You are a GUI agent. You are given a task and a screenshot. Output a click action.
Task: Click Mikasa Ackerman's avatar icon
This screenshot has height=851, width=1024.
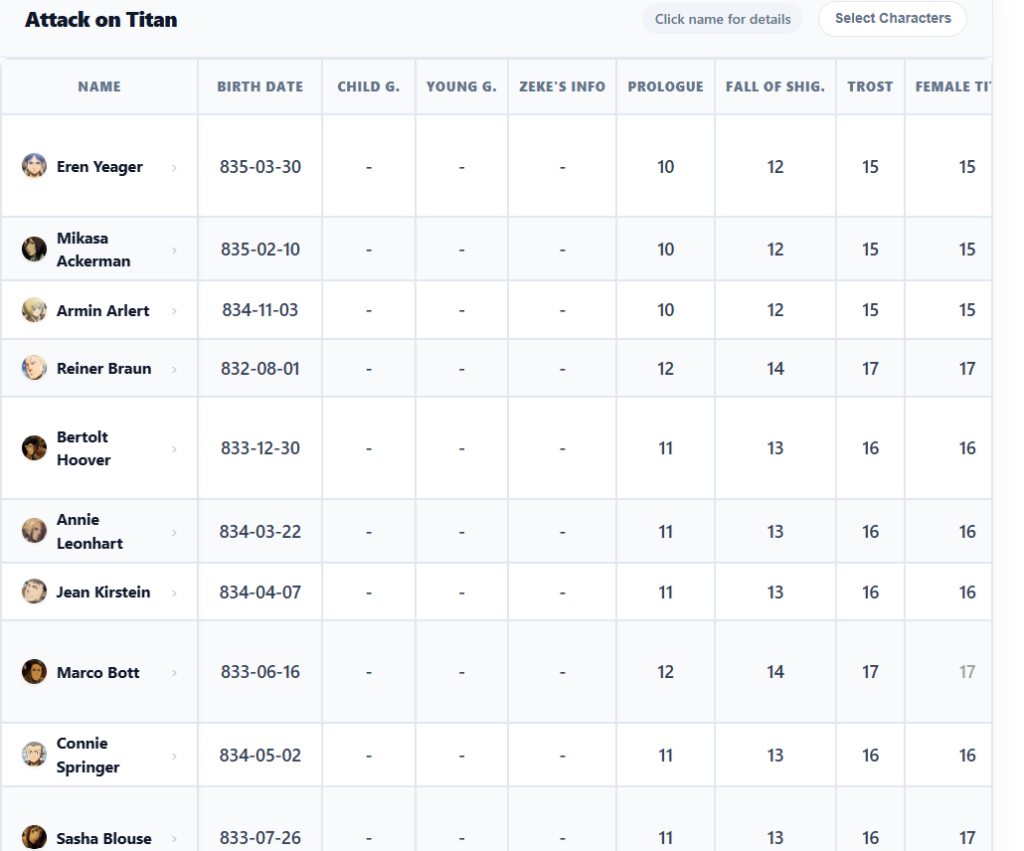(x=34, y=249)
